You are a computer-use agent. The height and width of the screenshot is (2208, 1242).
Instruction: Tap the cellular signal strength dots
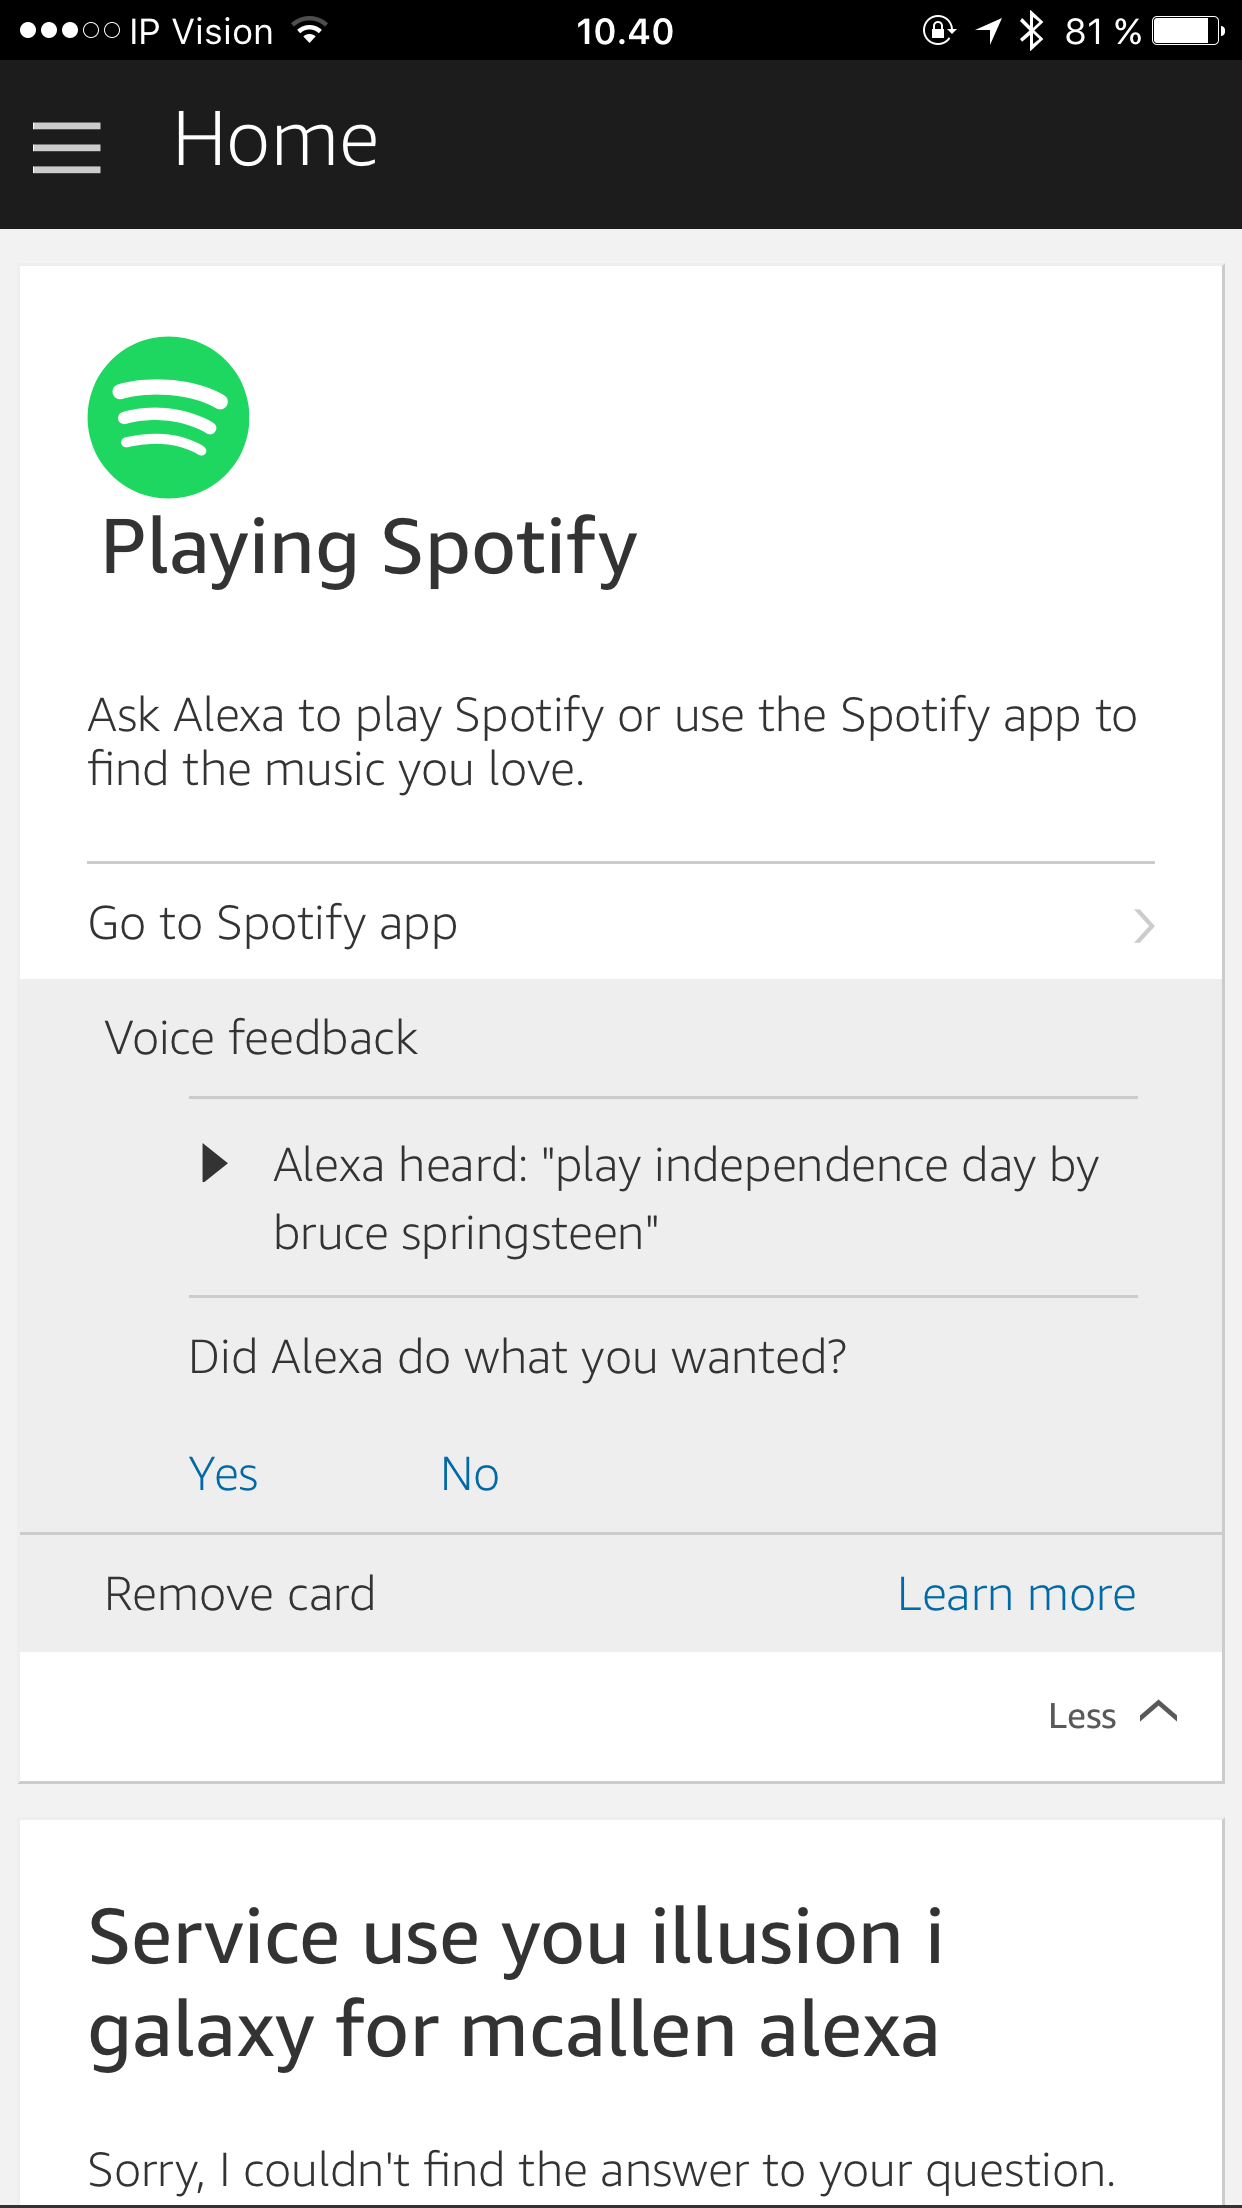click(69, 31)
